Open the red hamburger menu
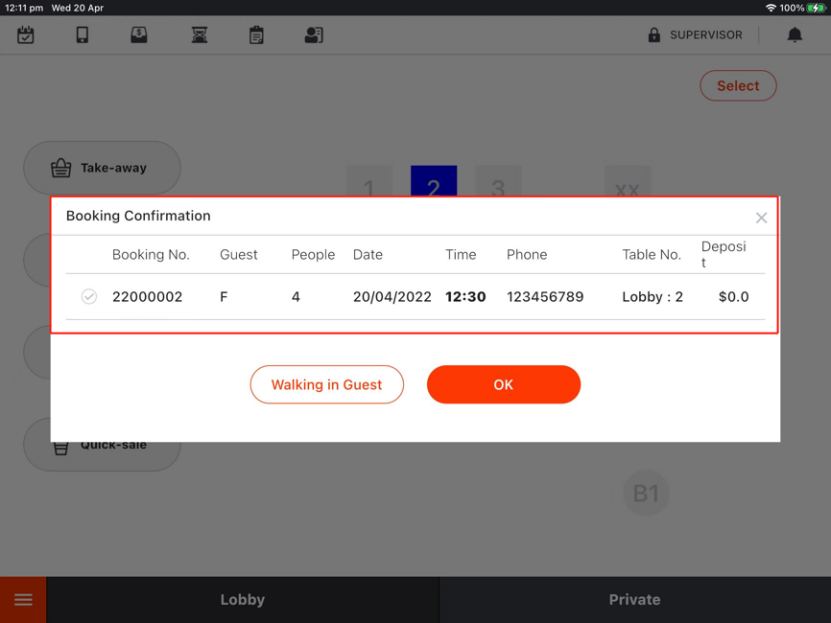Viewport: 831px width, 623px height. coord(23,600)
